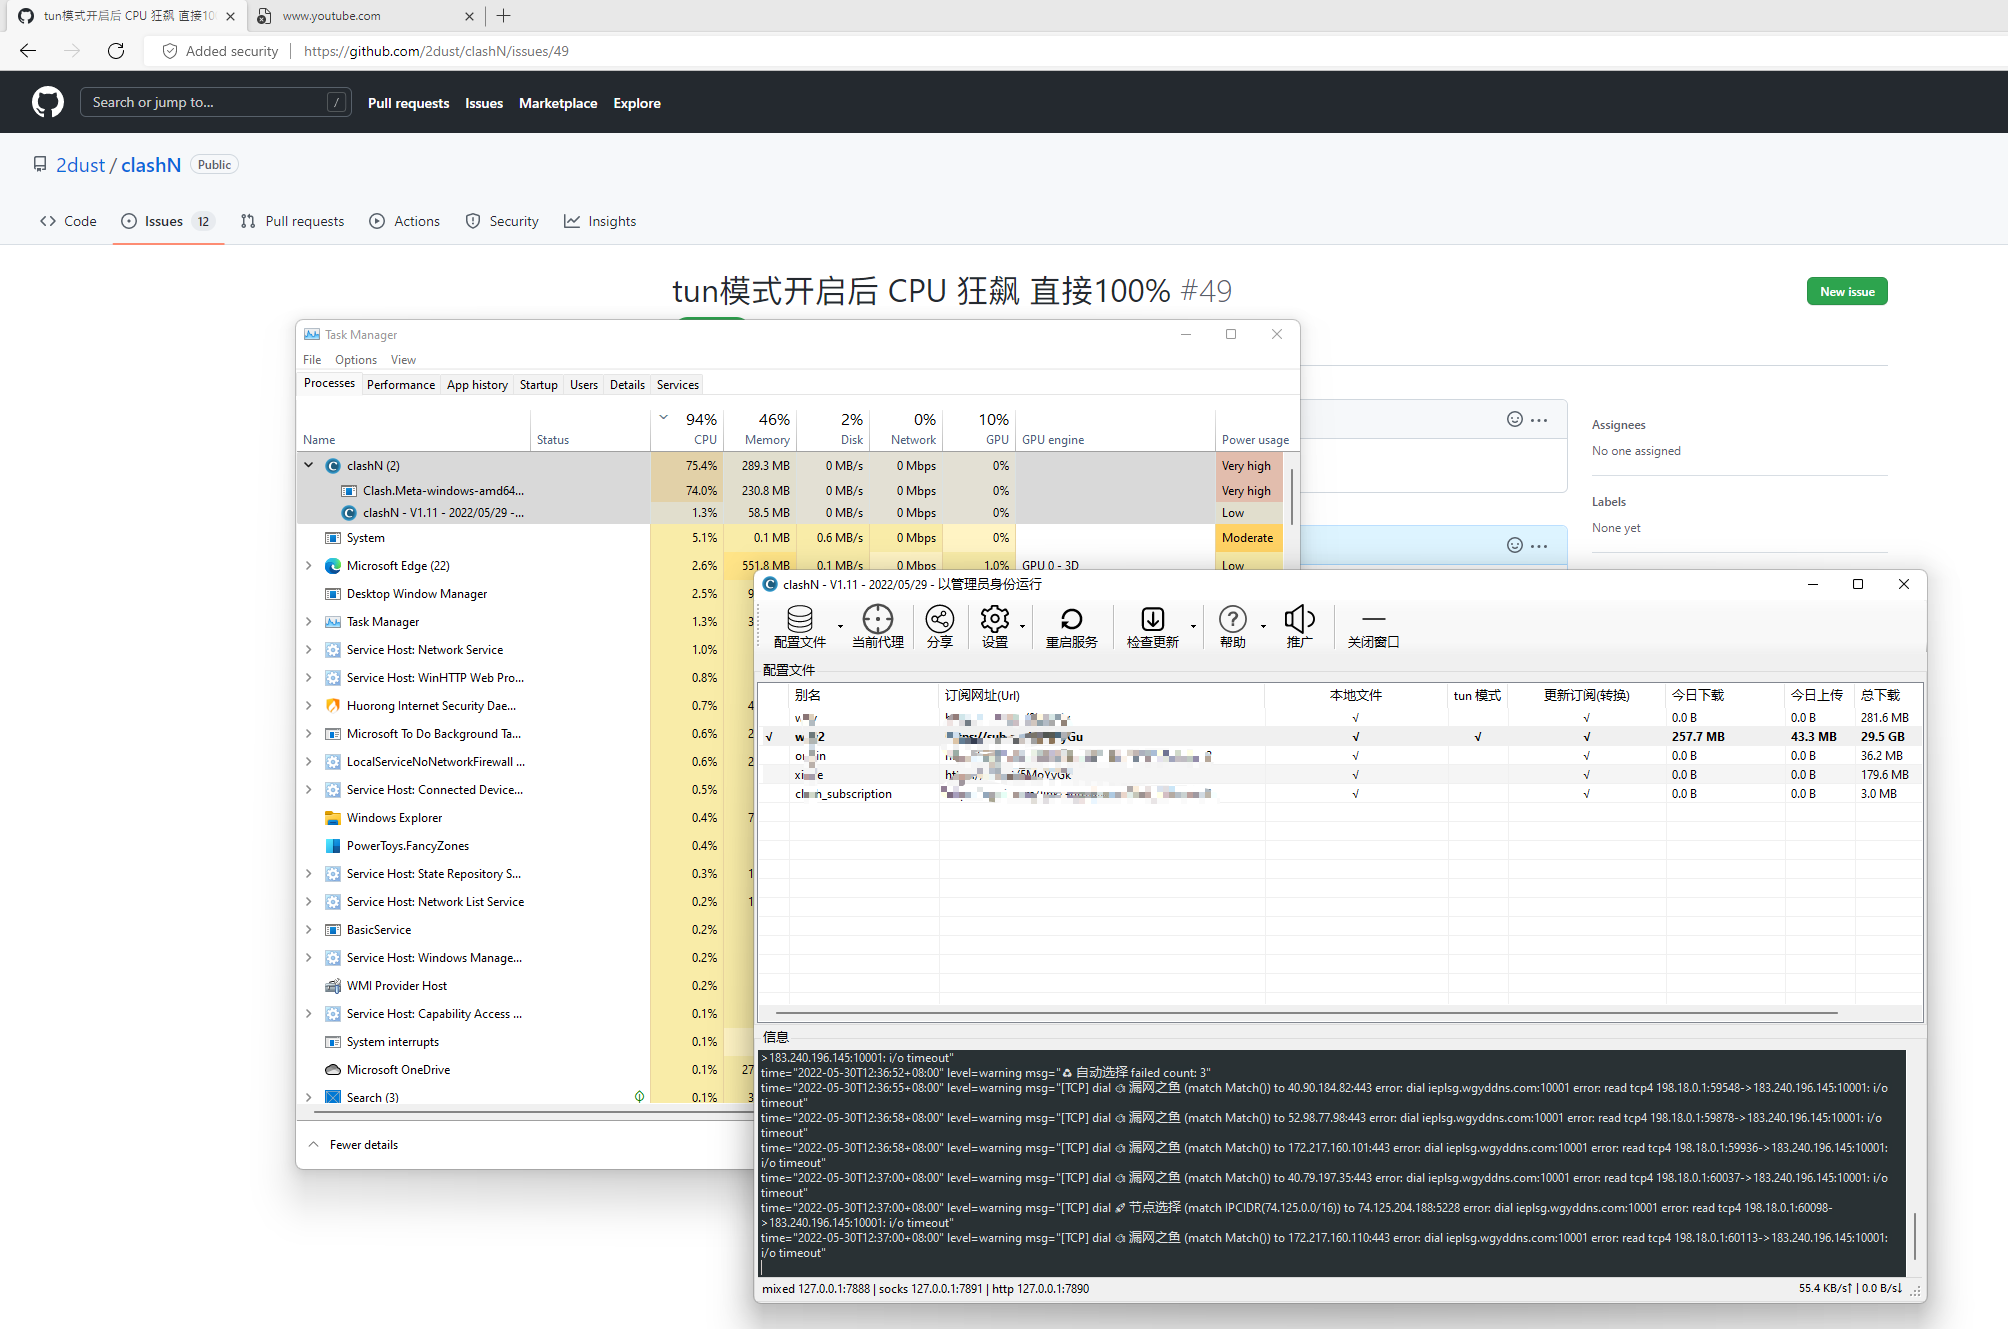Click the 重启服务 restart icon
This screenshot has height=1329, width=2008.
click(x=1070, y=620)
